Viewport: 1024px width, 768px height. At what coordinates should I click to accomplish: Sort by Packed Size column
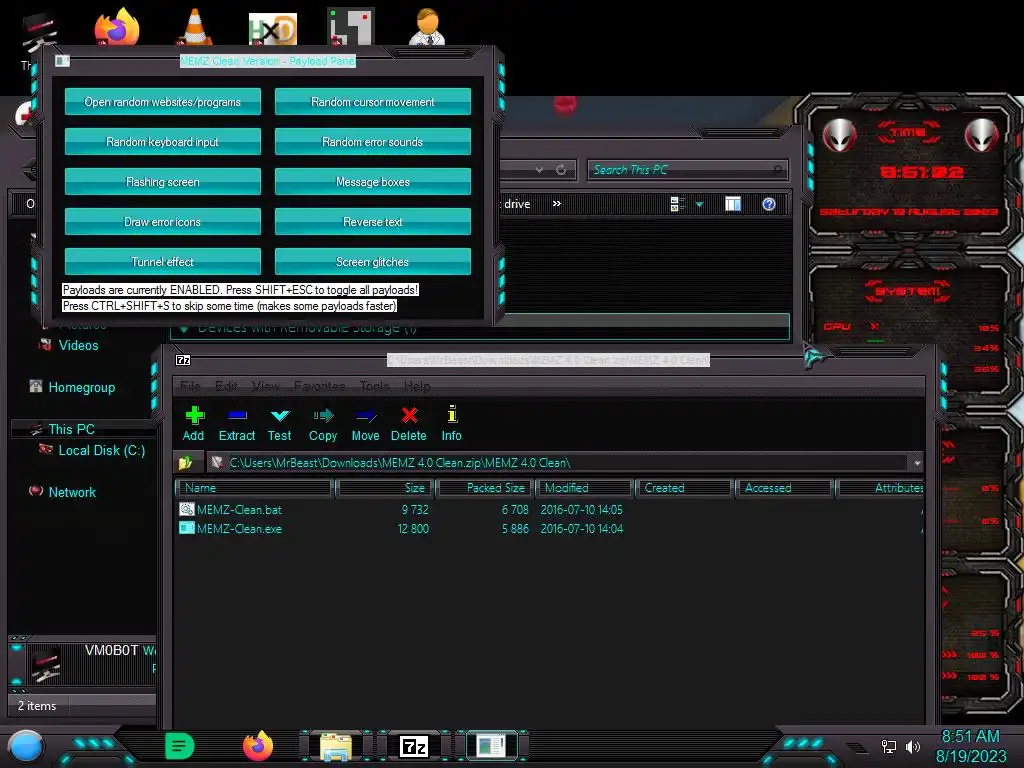tap(485, 488)
